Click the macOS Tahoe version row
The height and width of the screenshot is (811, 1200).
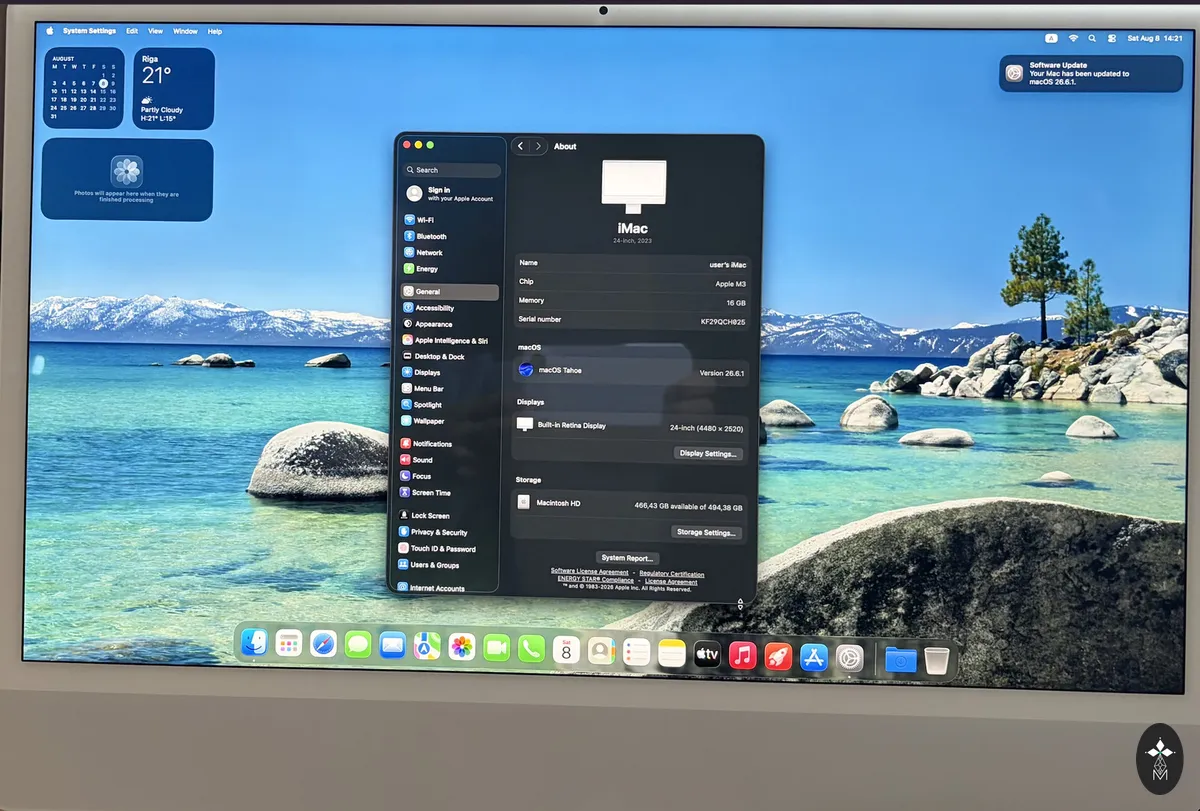click(632, 371)
